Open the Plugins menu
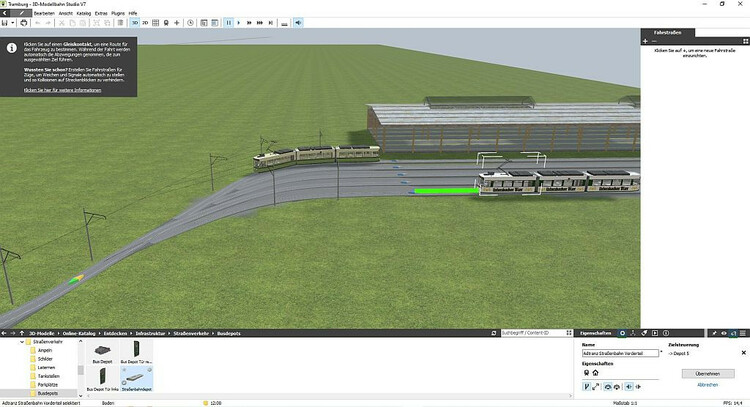The width and height of the screenshot is (750, 407). pyautogui.click(x=117, y=12)
